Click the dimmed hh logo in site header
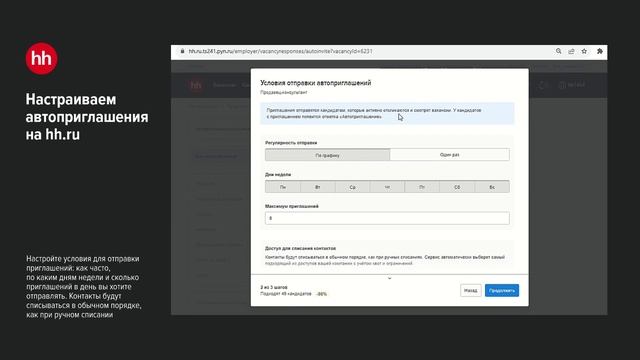The height and width of the screenshot is (360, 640). pos(196,85)
